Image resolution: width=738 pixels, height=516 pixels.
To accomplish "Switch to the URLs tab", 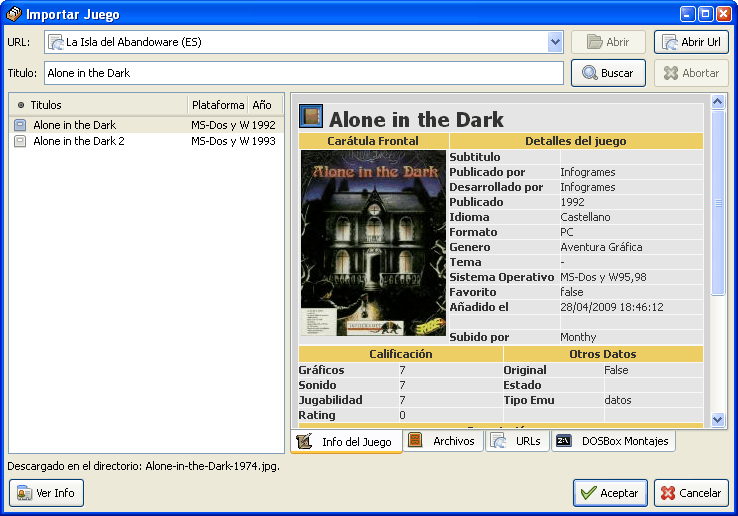I will (517, 441).
